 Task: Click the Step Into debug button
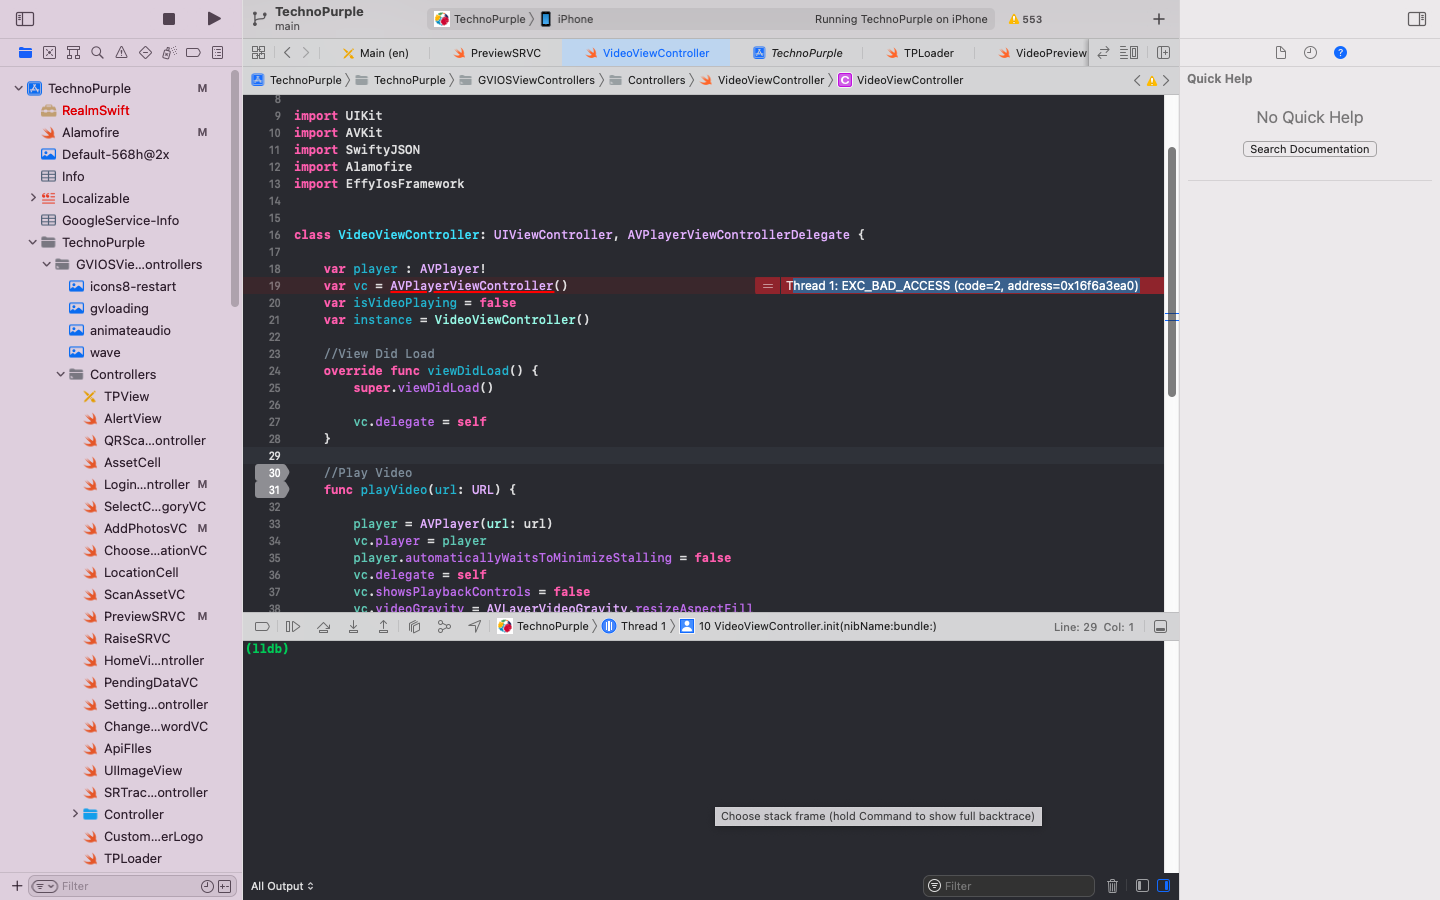pos(353,627)
